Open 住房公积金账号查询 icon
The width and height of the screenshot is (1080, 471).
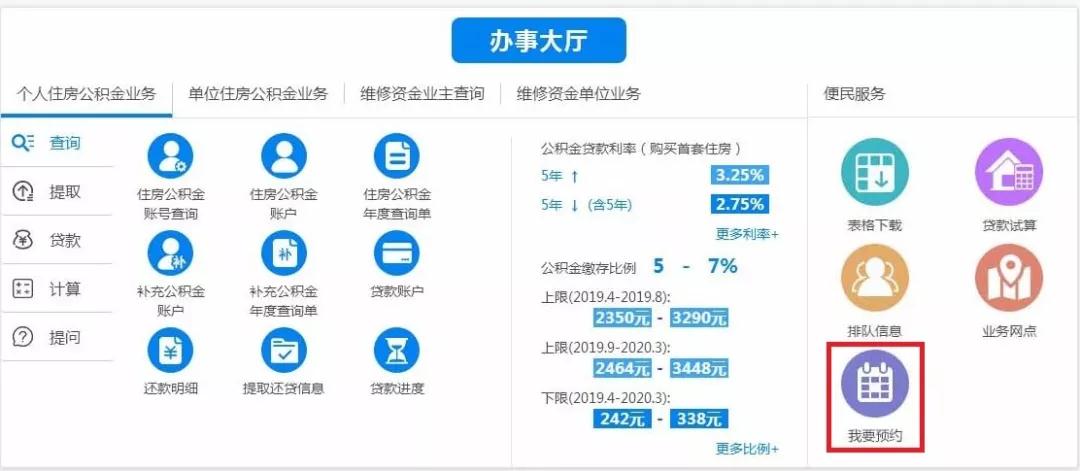coord(170,156)
